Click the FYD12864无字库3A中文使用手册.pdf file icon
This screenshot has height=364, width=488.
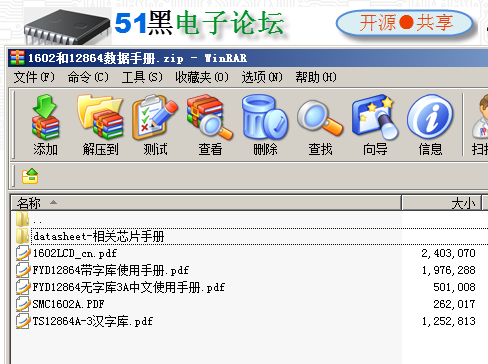23,287
